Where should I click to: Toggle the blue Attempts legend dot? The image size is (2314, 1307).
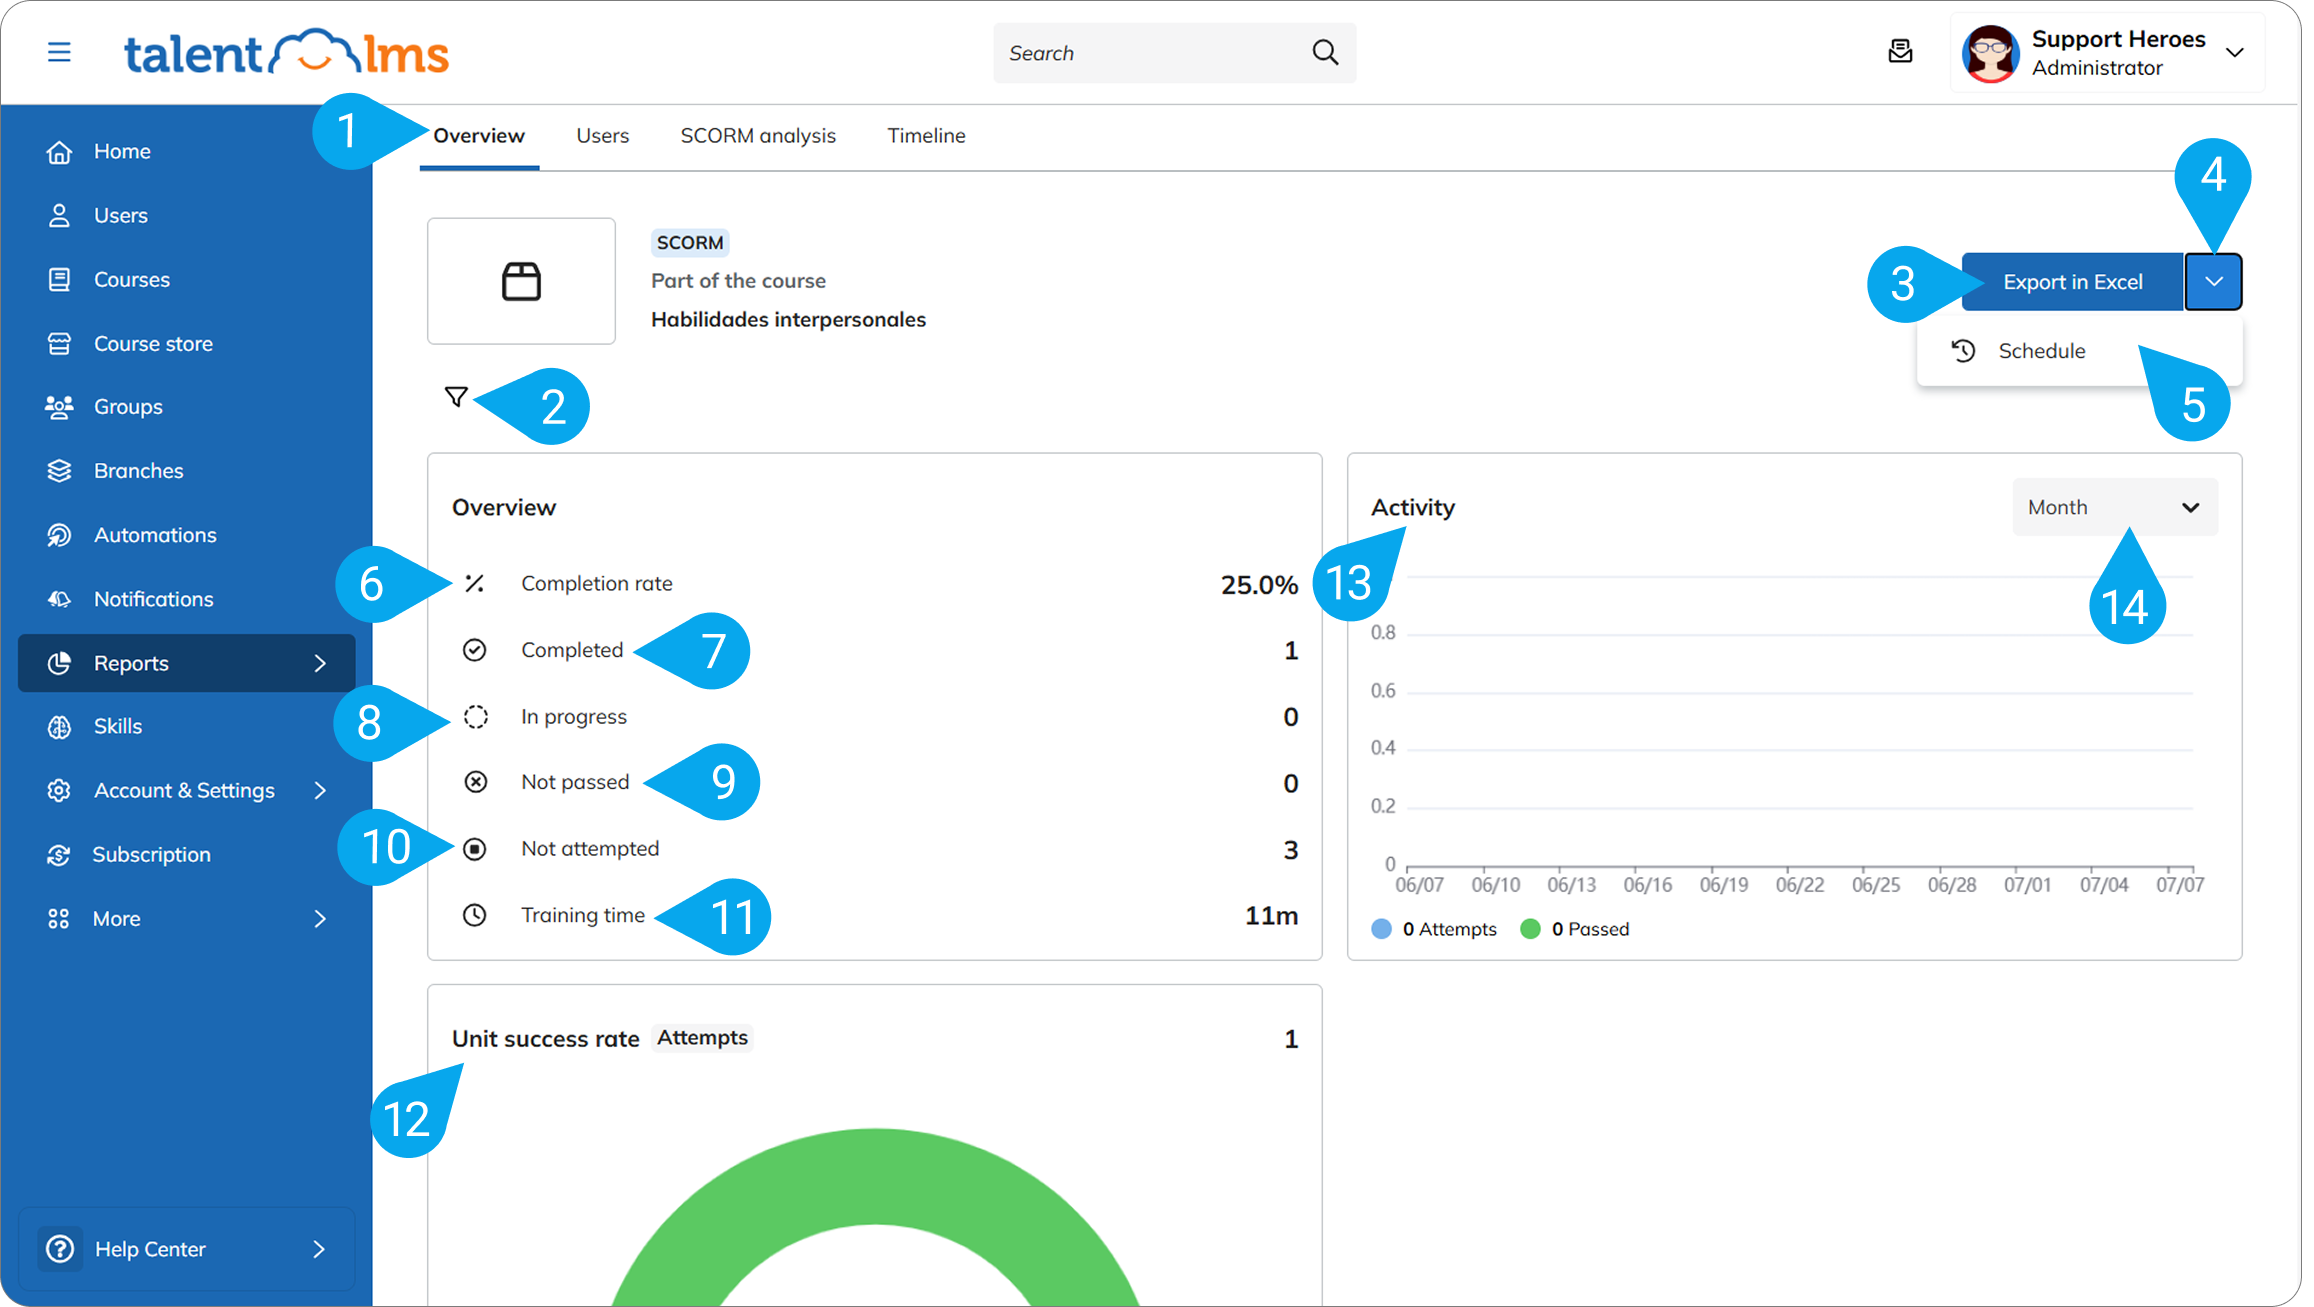(x=1381, y=929)
